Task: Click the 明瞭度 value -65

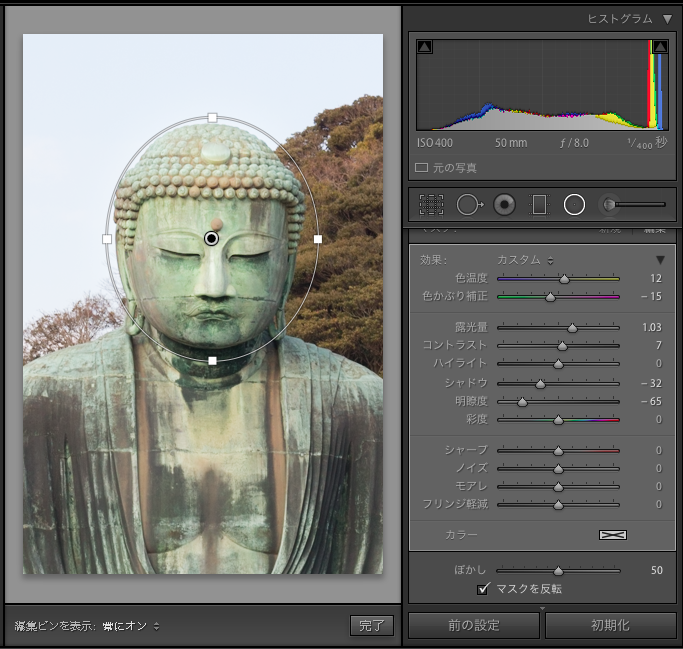Action: click(651, 401)
